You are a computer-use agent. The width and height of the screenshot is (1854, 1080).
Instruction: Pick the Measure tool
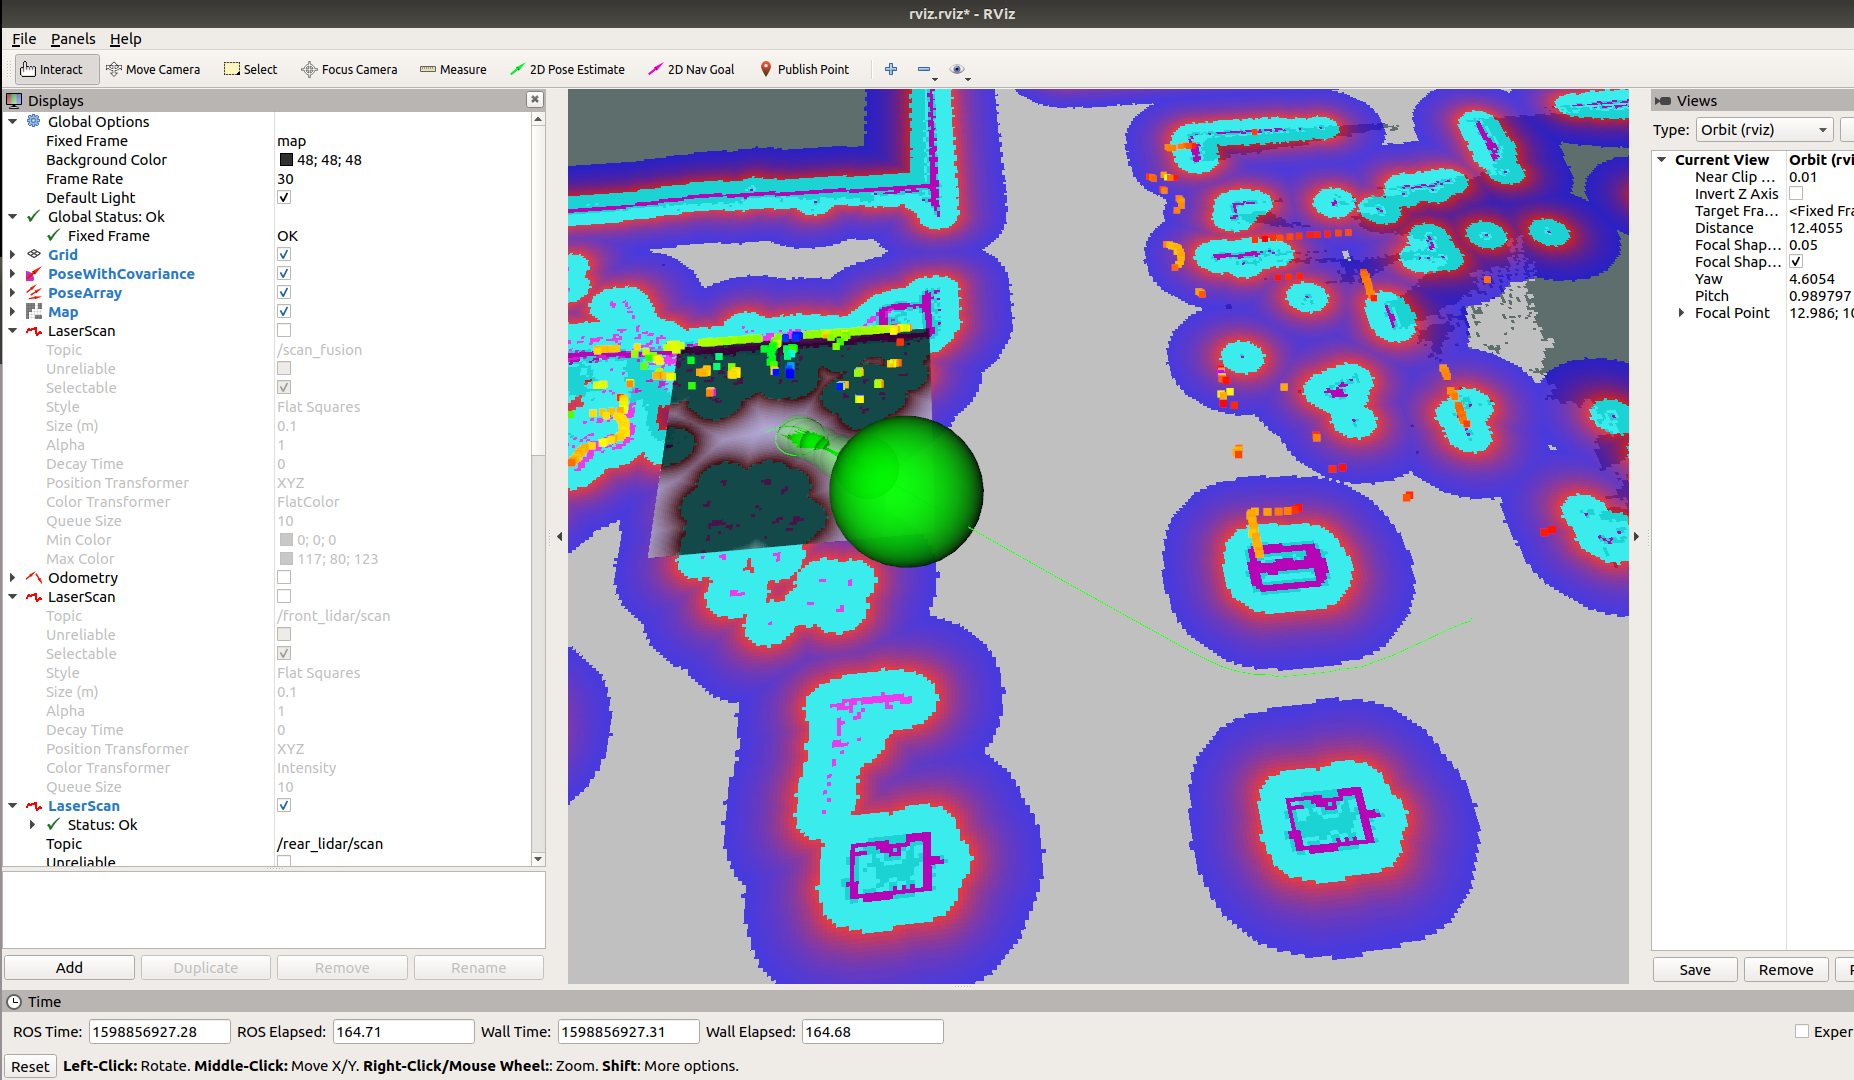pyautogui.click(x=452, y=69)
